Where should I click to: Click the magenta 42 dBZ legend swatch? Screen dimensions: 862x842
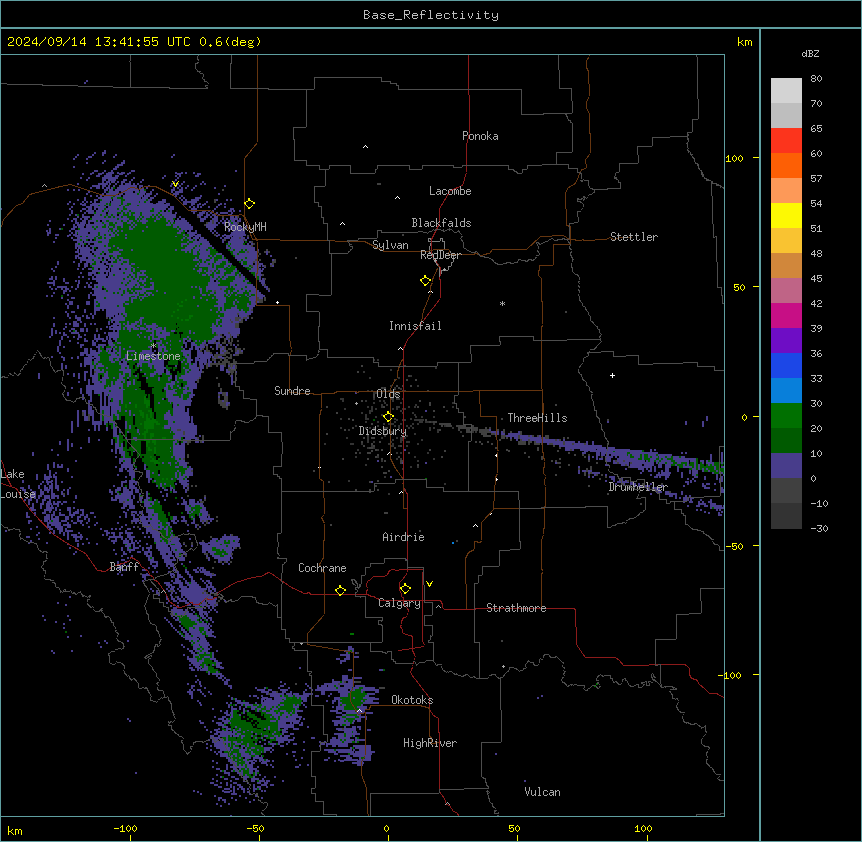[x=786, y=315]
